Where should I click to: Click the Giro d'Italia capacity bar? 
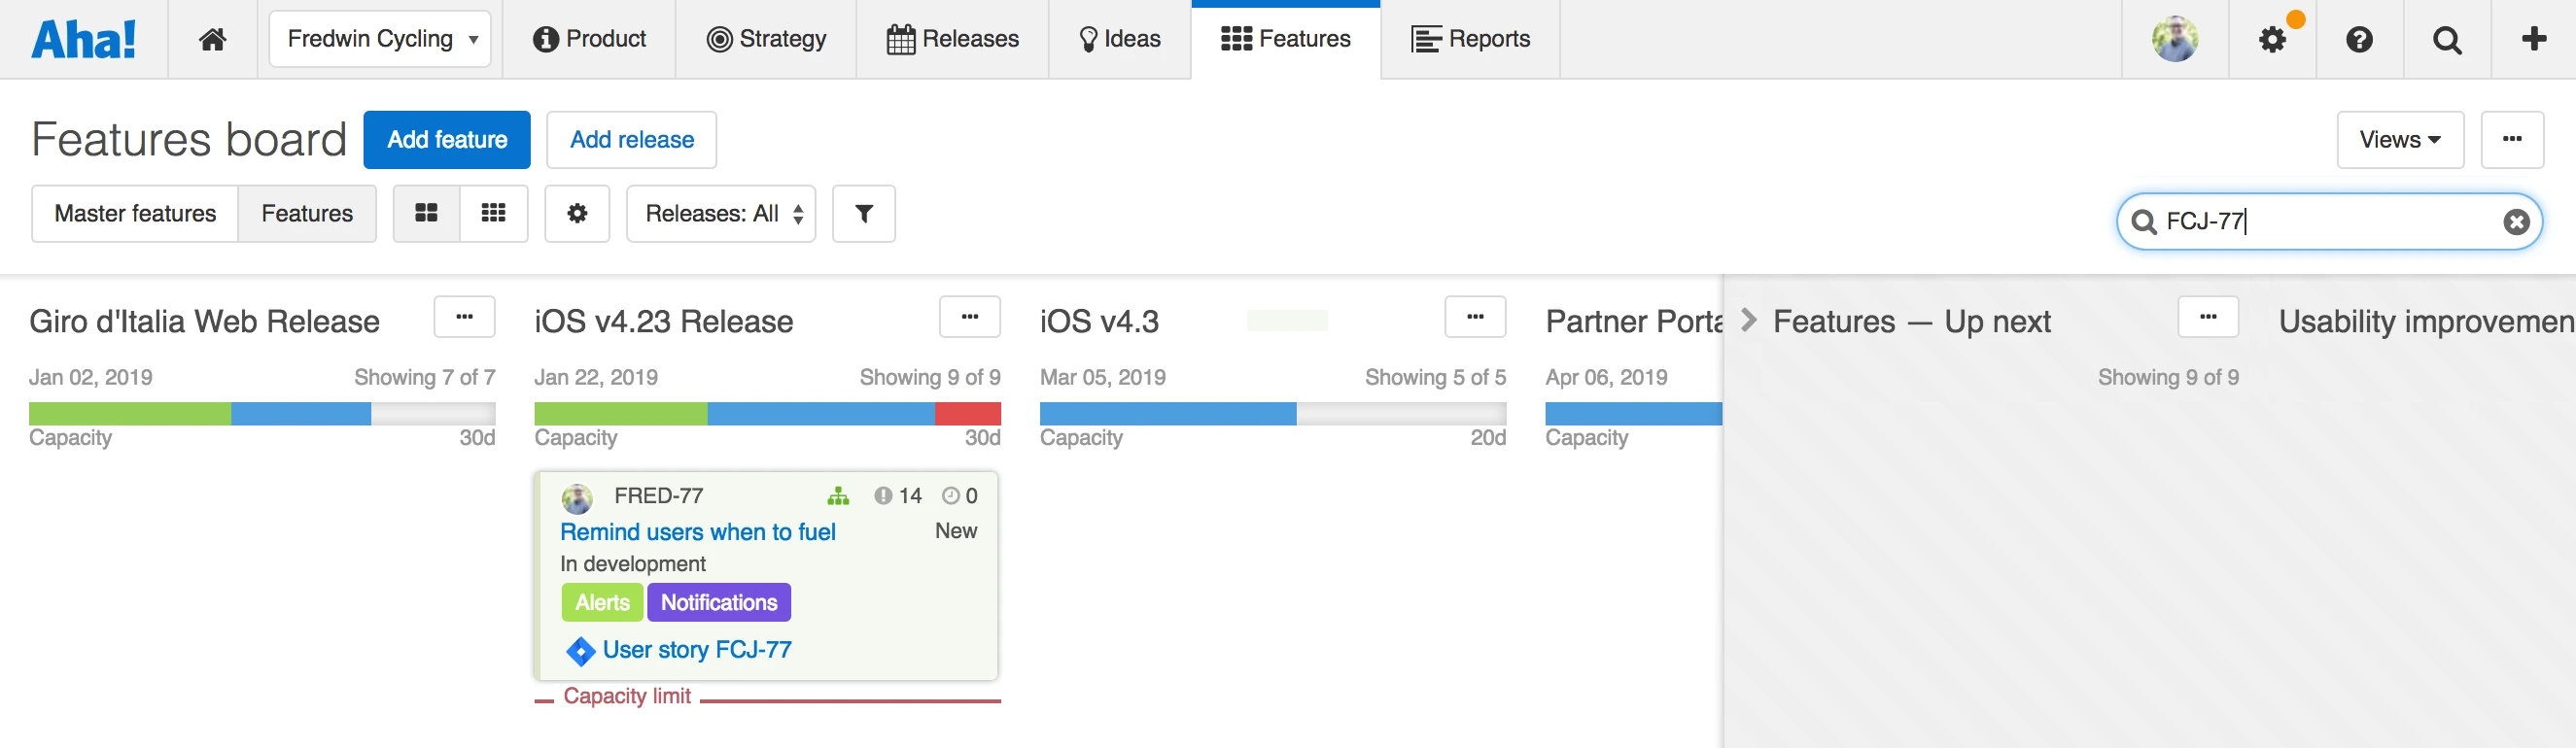(x=262, y=414)
